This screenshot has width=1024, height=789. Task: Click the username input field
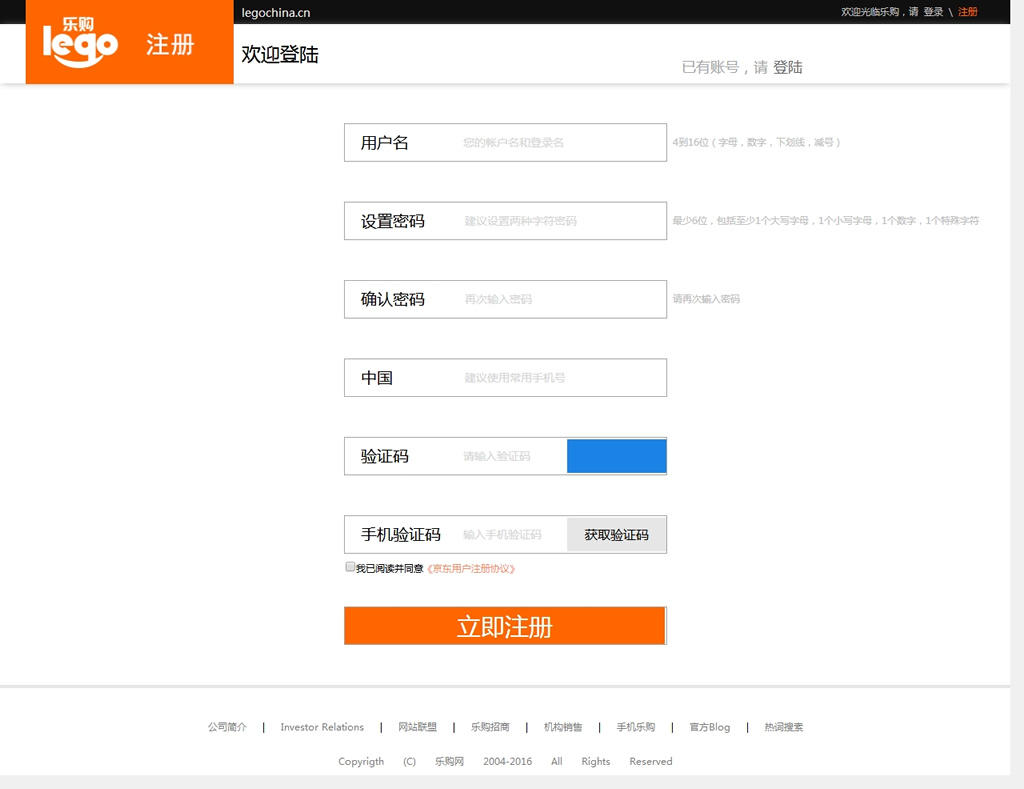point(560,143)
